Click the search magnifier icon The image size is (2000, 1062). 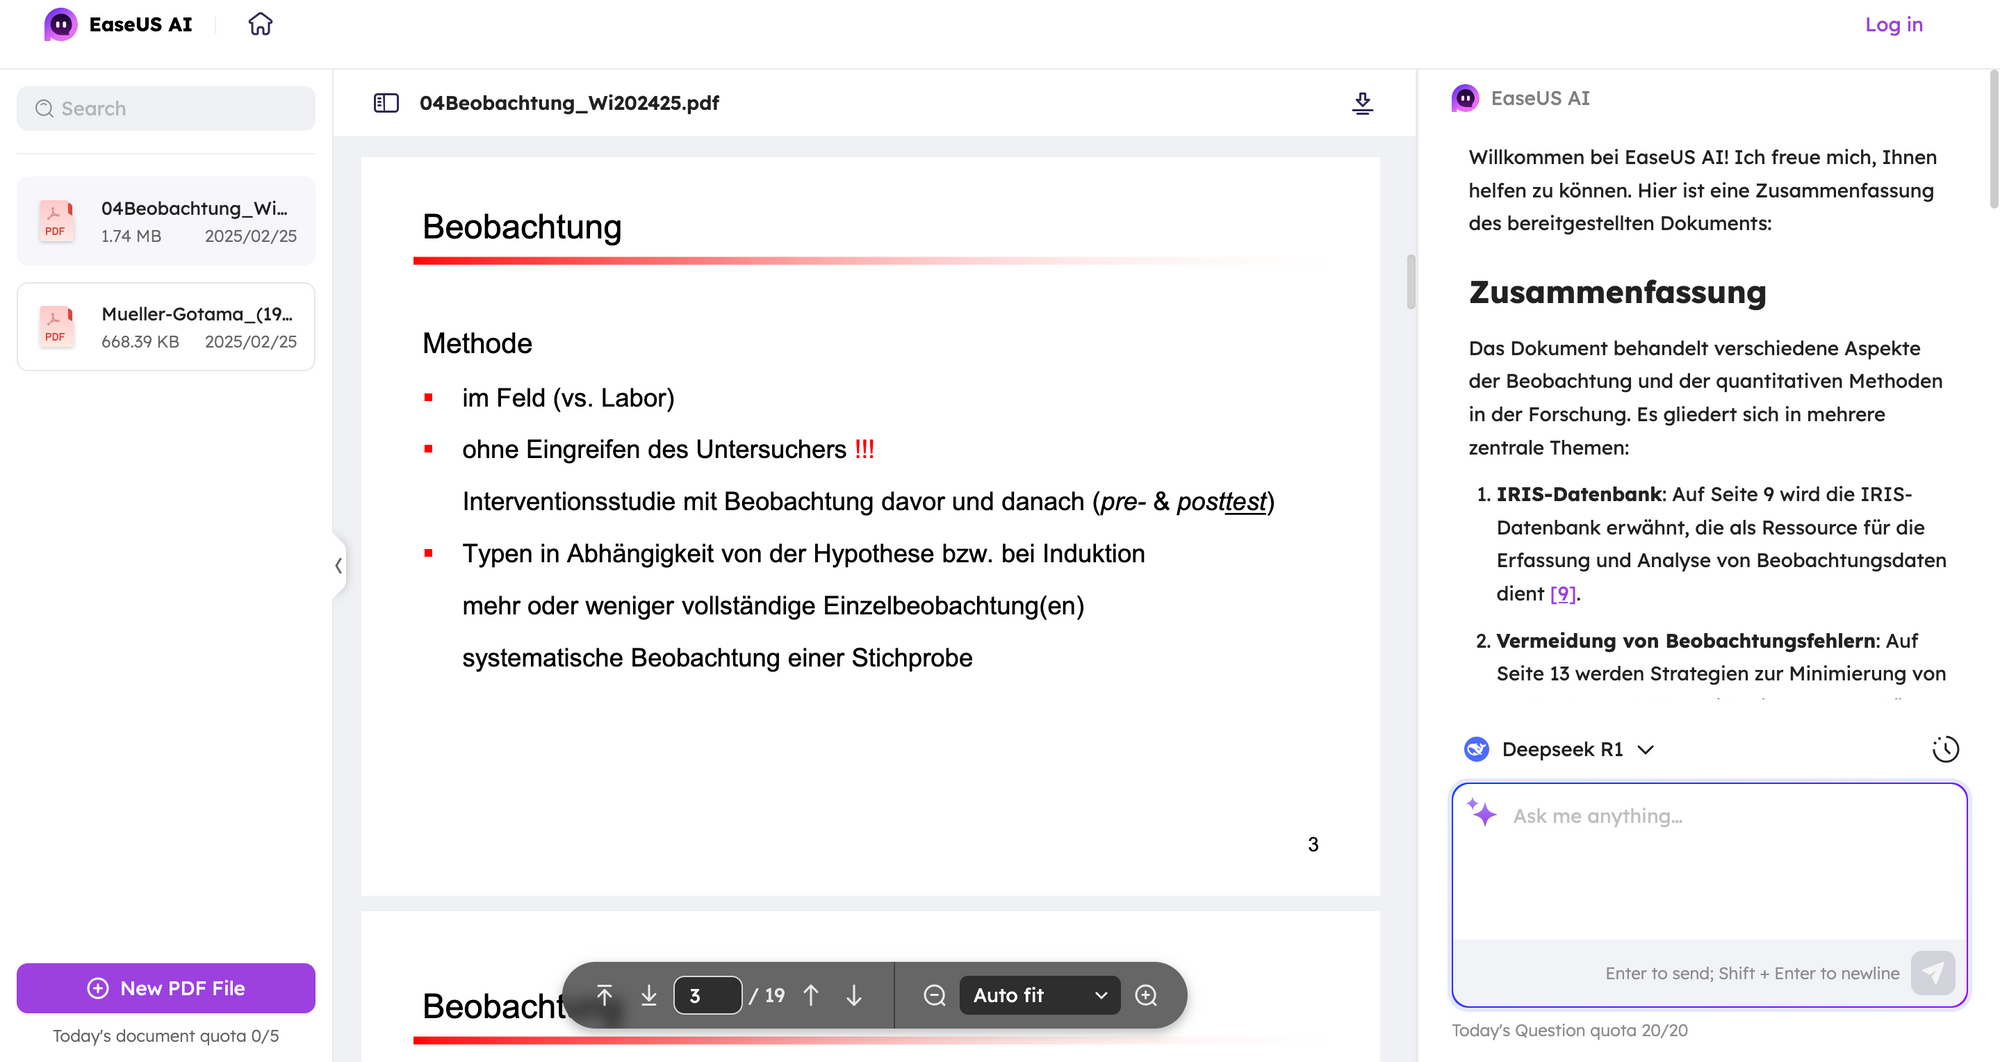[44, 108]
